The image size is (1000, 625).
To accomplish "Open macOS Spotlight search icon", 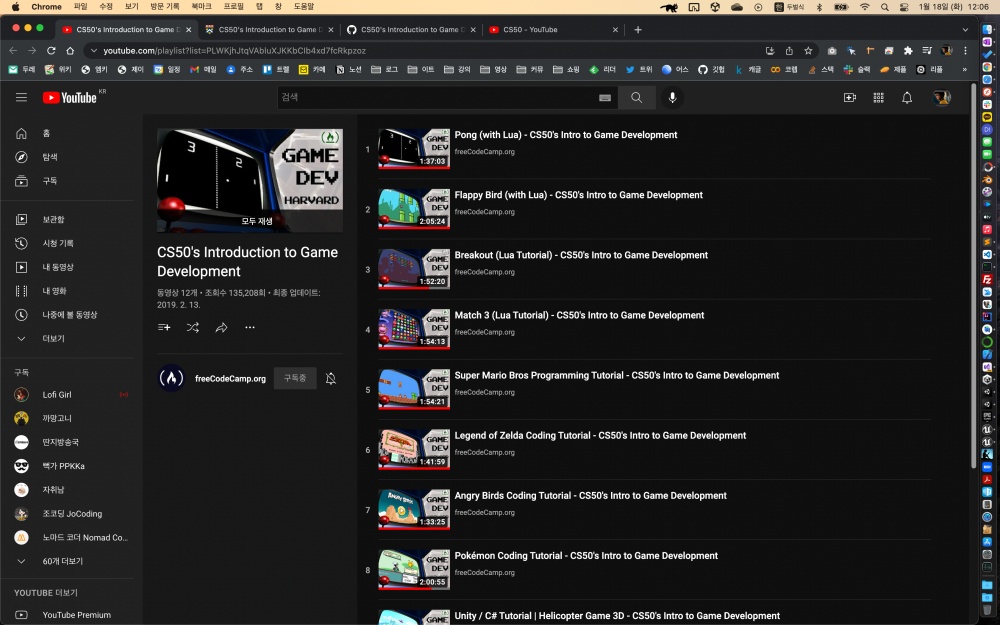I will pyautogui.click(x=885, y=6).
